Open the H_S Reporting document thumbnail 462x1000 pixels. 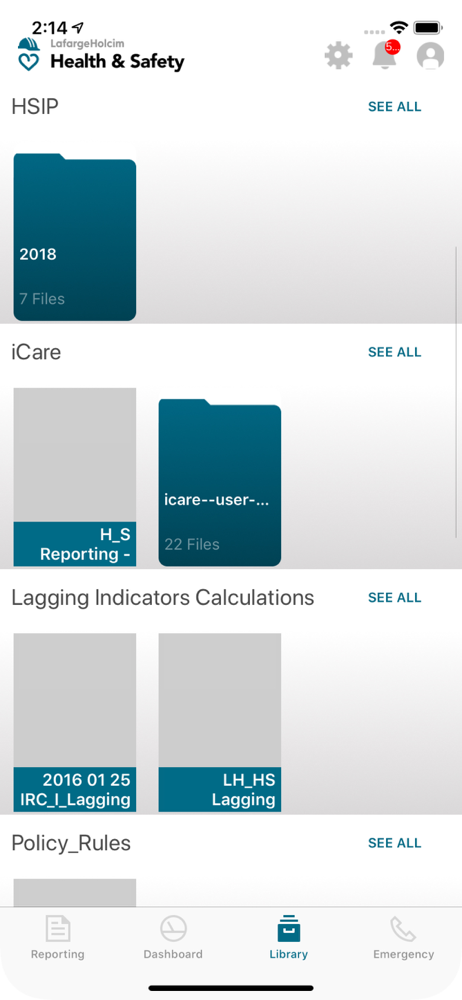(x=75, y=477)
